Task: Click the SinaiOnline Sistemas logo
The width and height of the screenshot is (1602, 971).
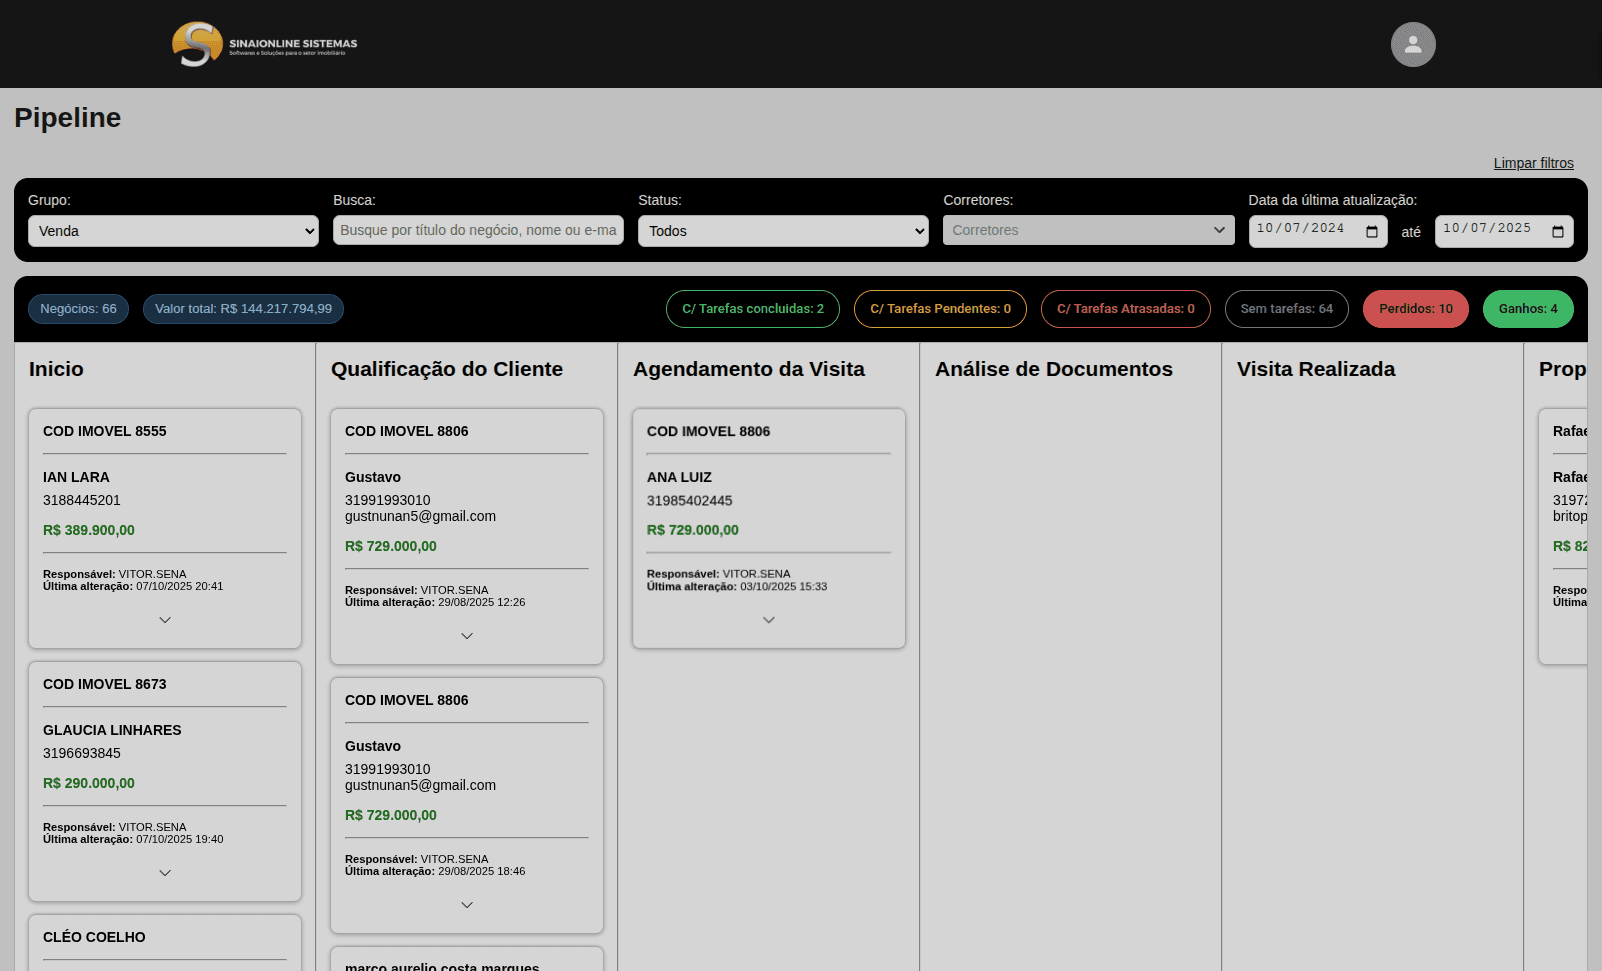Action: [x=263, y=44]
